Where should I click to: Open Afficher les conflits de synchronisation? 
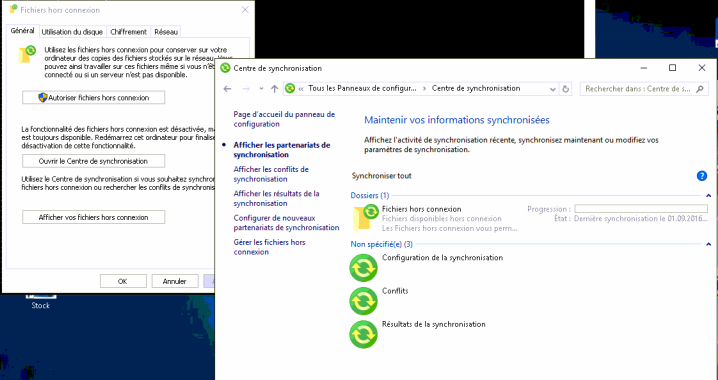pyautogui.click(x=271, y=174)
